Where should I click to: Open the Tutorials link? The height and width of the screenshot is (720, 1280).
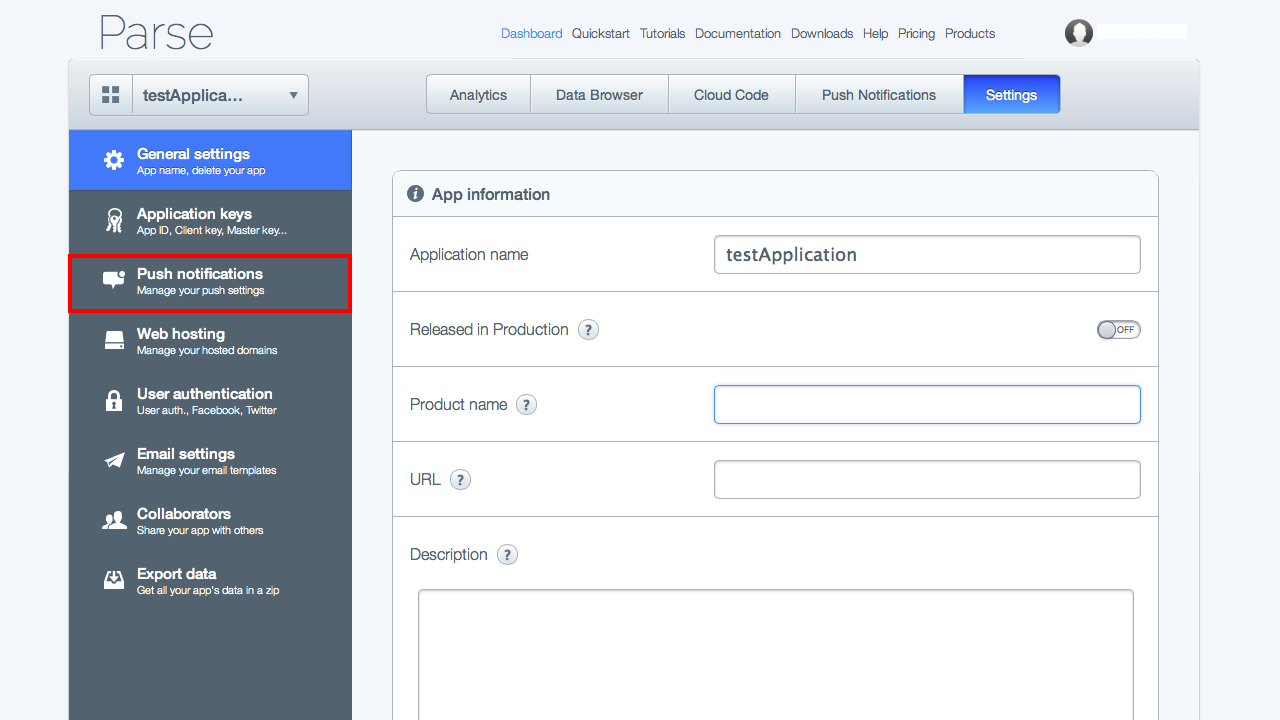pyautogui.click(x=662, y=33)
